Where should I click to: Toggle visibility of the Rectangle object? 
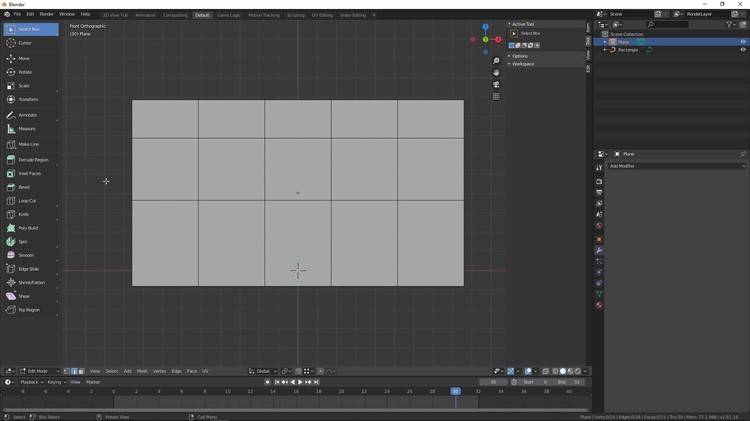742,50
